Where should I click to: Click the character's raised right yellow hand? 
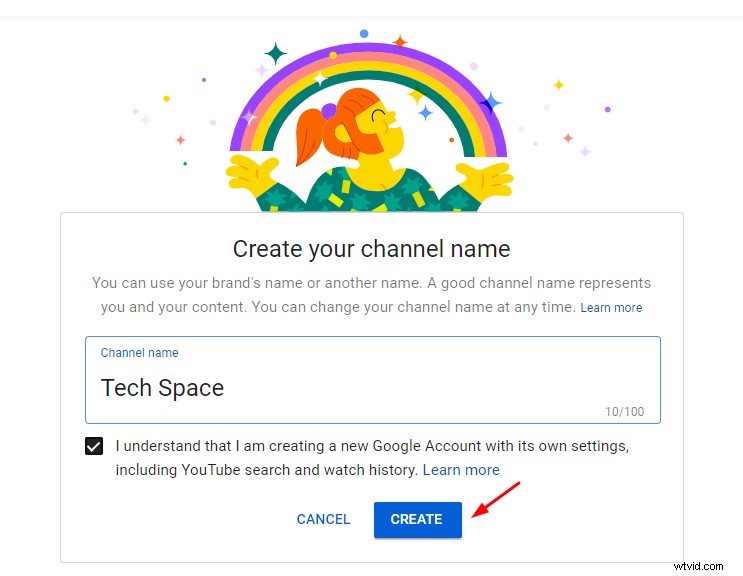[x=485, y=182]
